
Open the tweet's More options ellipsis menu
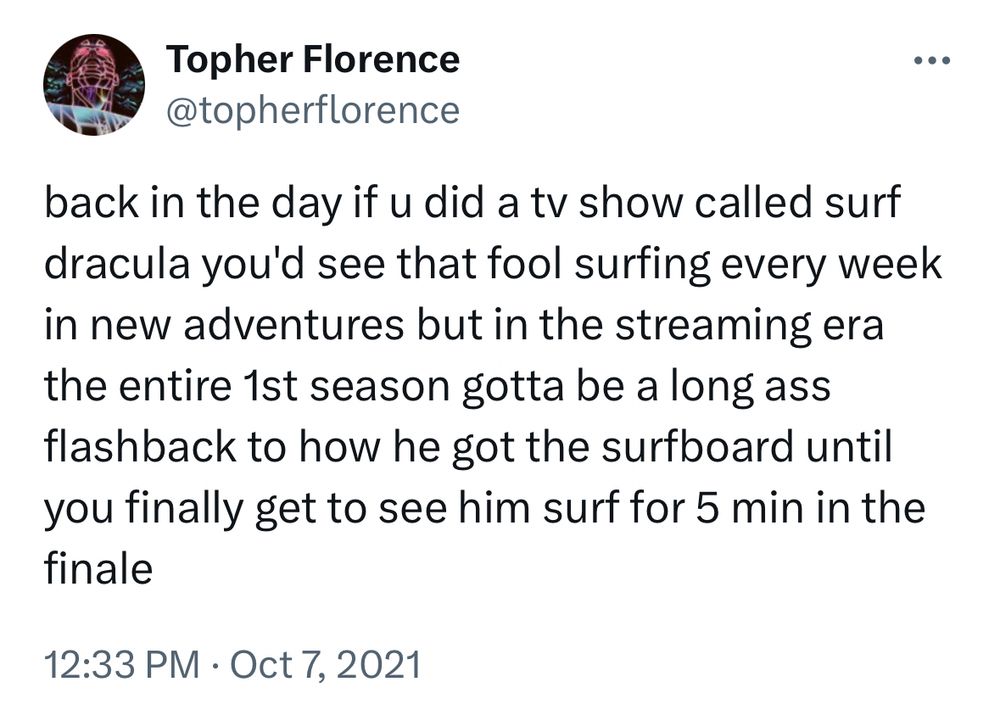coord(934,60)
